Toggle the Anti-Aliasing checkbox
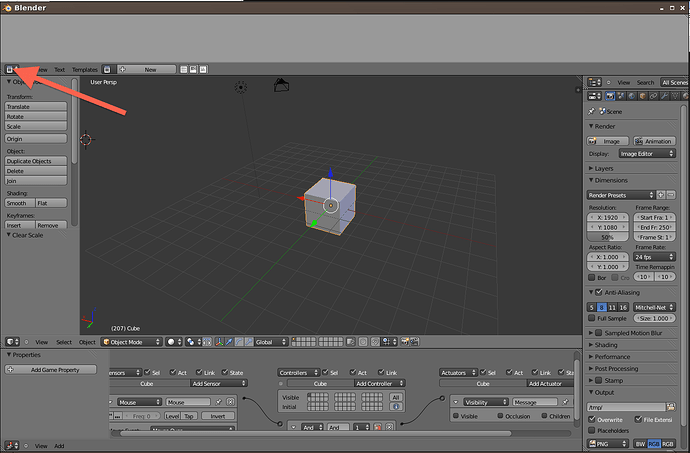The height and width of the screenshot is (453, 690). tap(598, 292)
